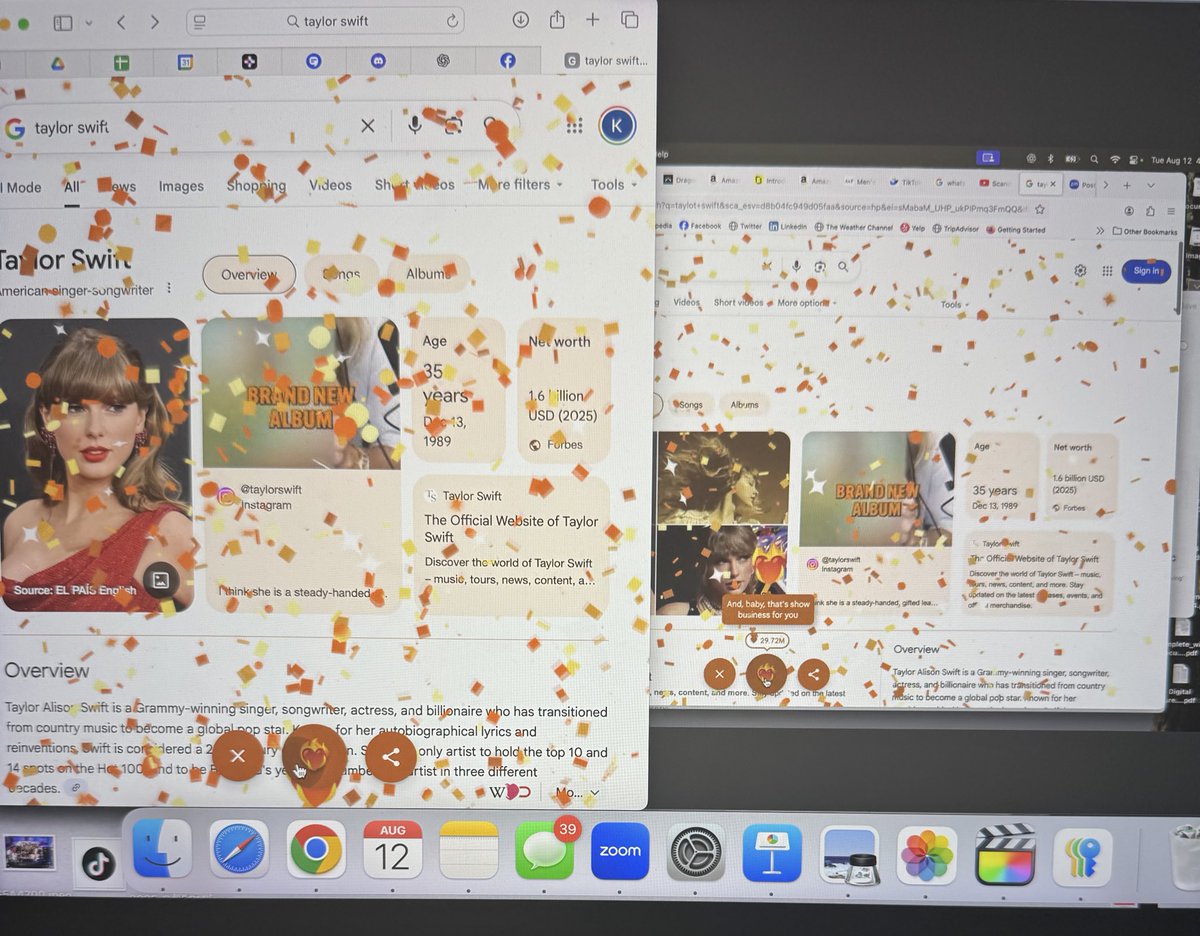Add a new Safari tab

(x=592, y=20)
